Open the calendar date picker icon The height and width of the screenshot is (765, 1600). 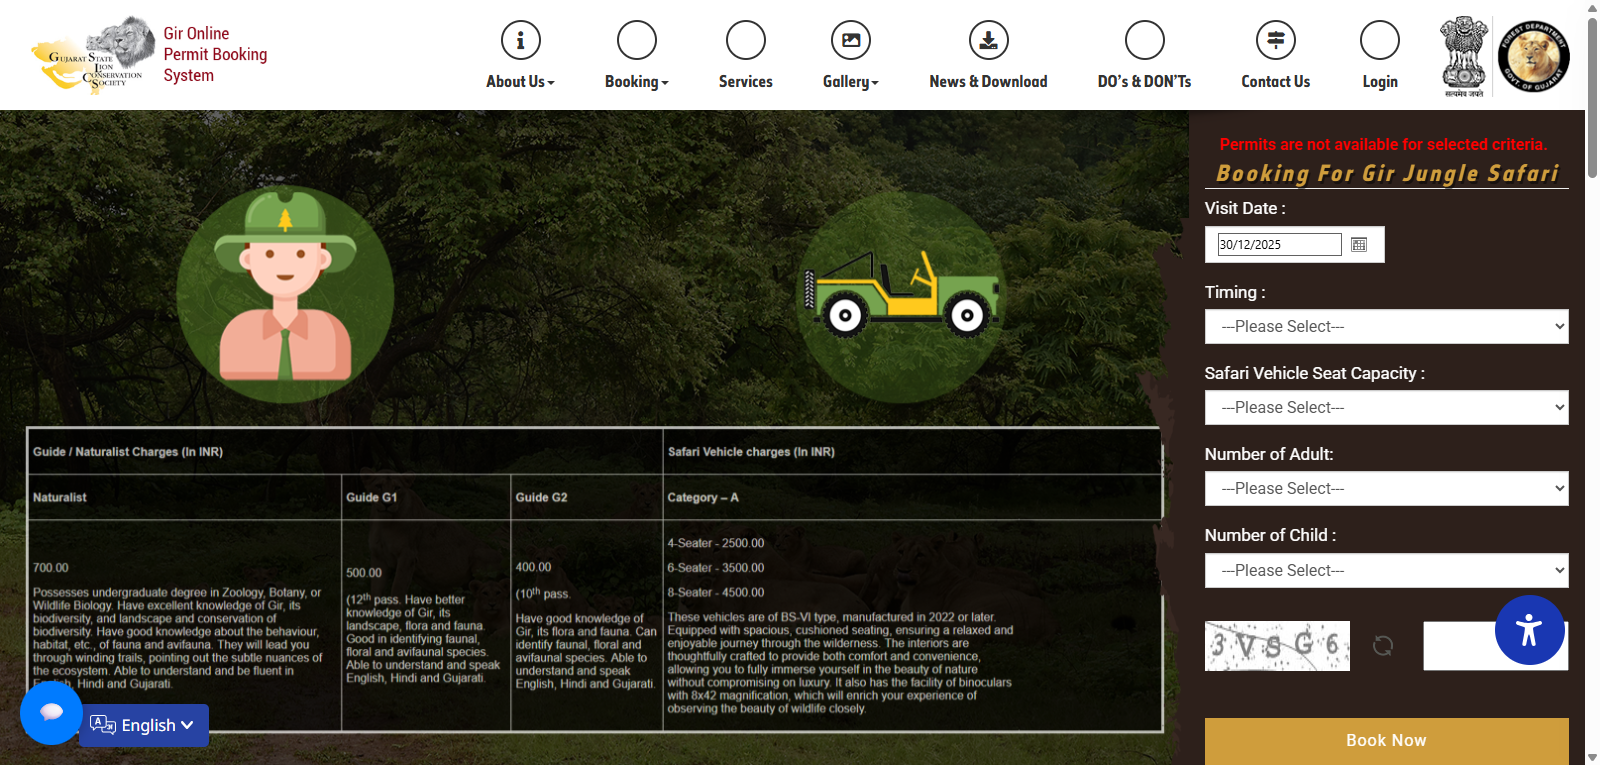[x=1359, y=245]
